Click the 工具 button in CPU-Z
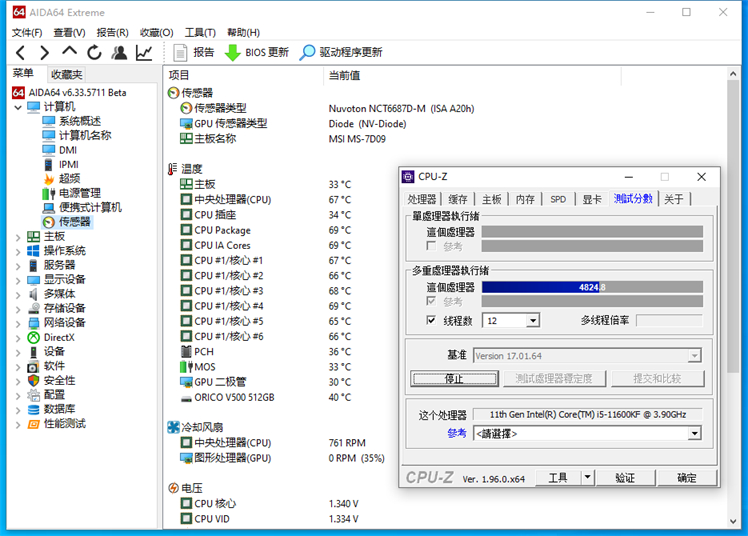748x536 pixels. pos(558,478)
